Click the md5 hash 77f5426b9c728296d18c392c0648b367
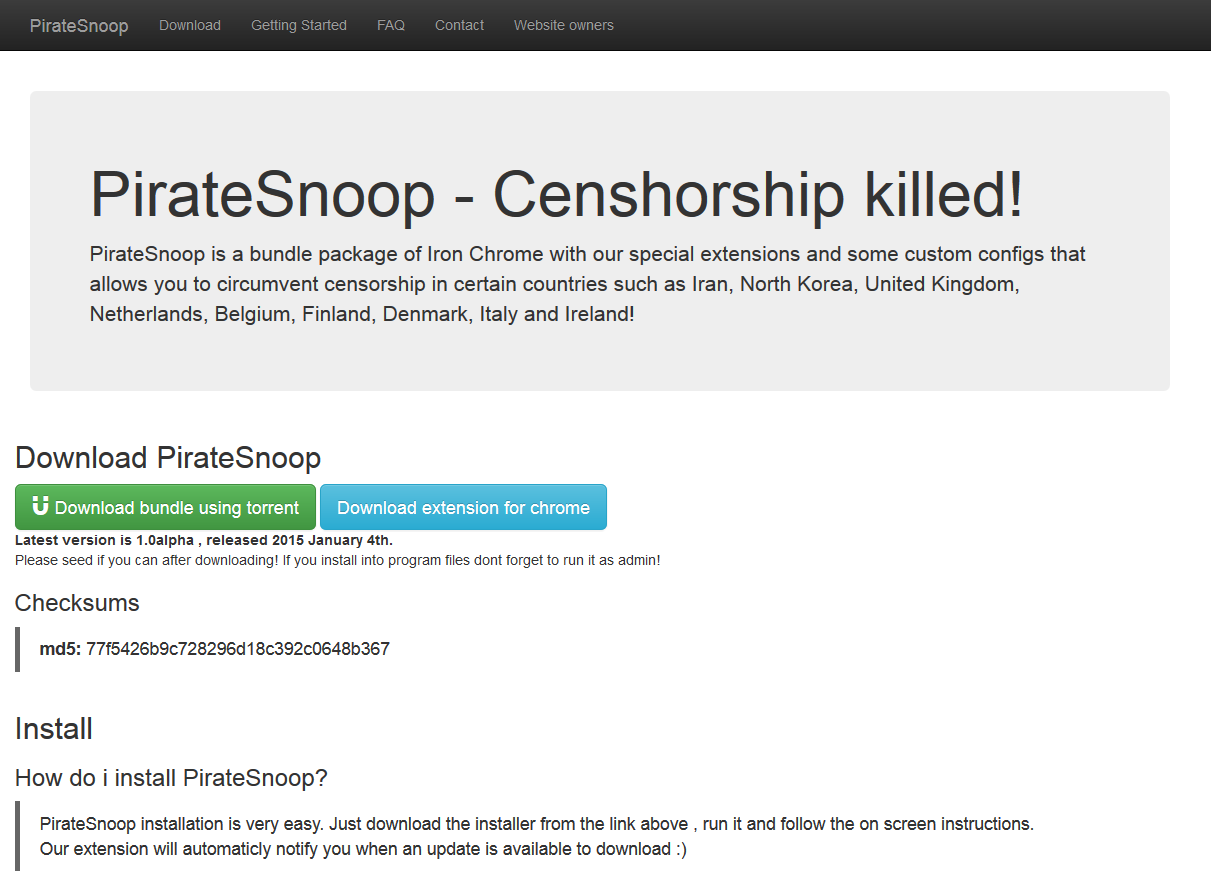 click(x=238, y=649)
